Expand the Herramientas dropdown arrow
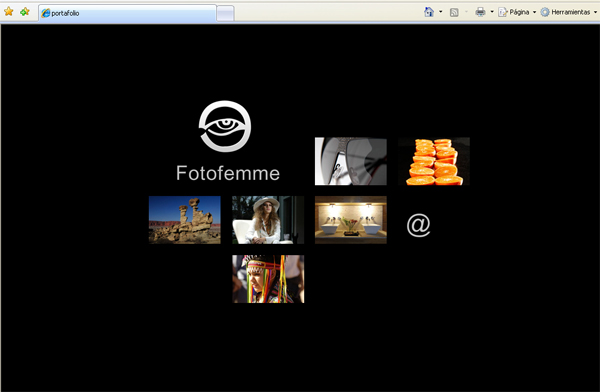Viewport: 600px width, 392px height. point(595,12)
